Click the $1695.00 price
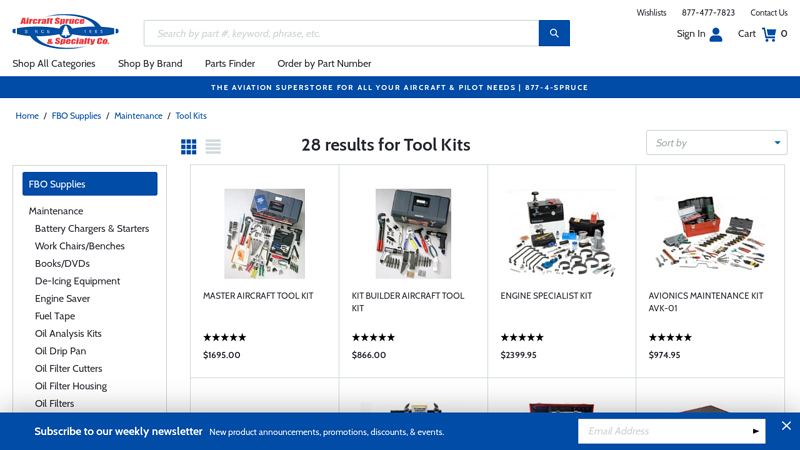800x450 pixels. (221, 355)
